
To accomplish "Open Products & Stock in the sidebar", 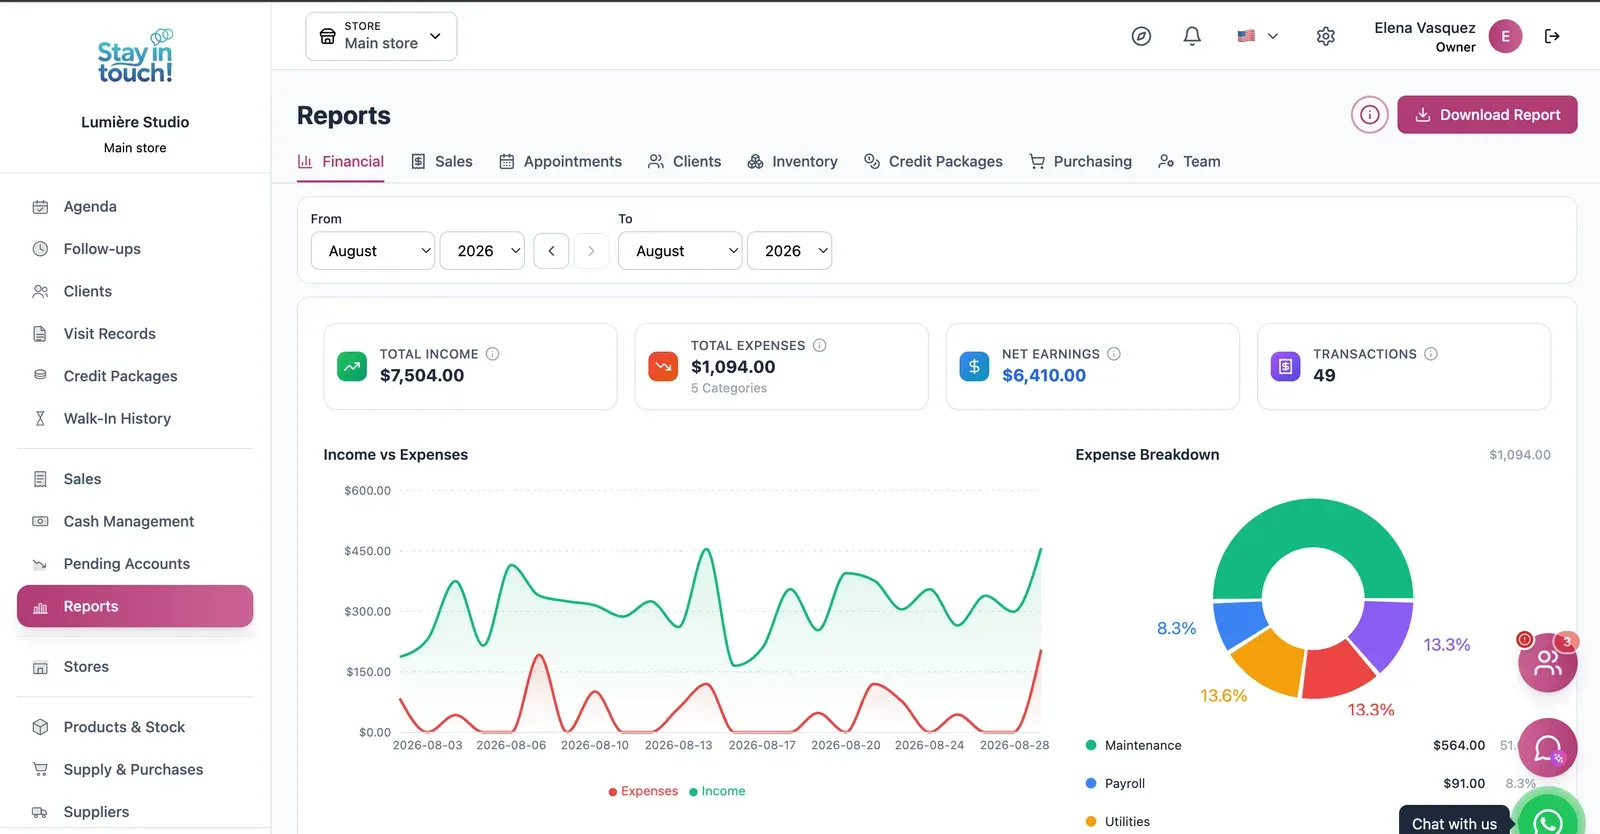I will point(135,727).
